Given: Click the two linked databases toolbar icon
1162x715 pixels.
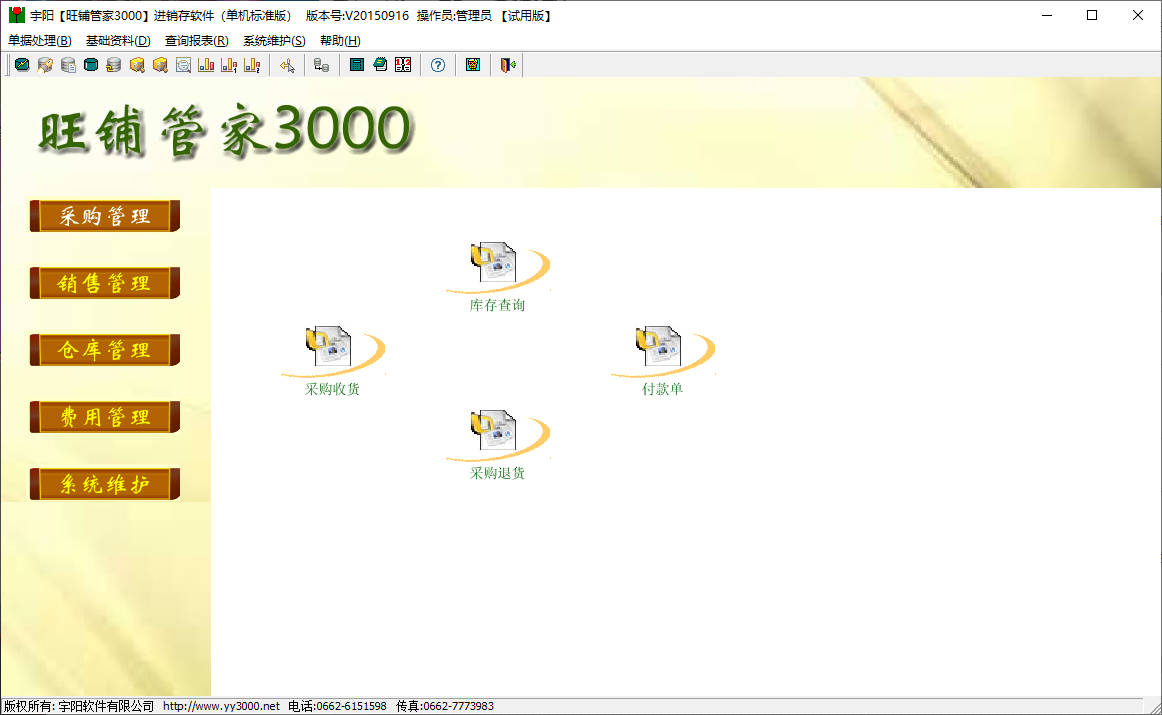Looking at the screenshot, I should pos(321,65).
